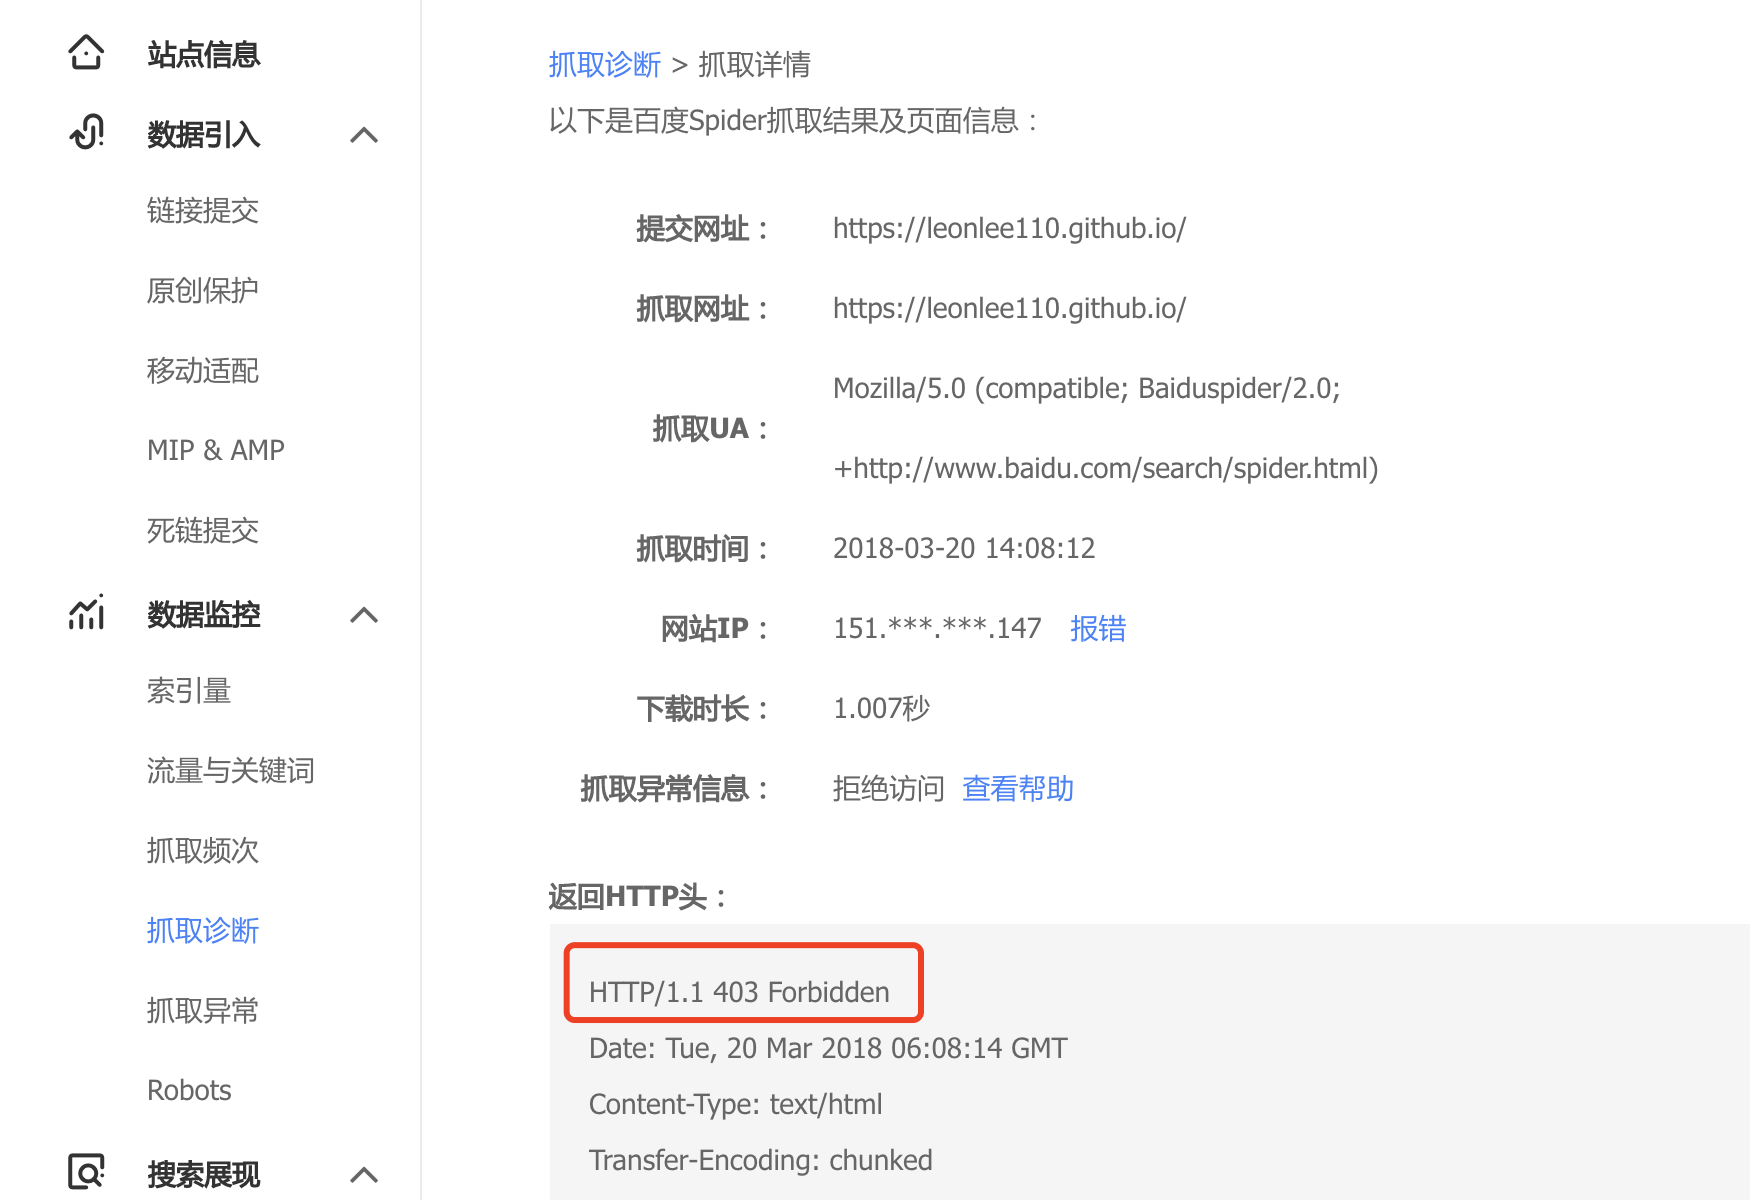Screen dimensions: 1750x1200
Task: Select the 搜索展现 menu heading
Action: [204, 1174]
